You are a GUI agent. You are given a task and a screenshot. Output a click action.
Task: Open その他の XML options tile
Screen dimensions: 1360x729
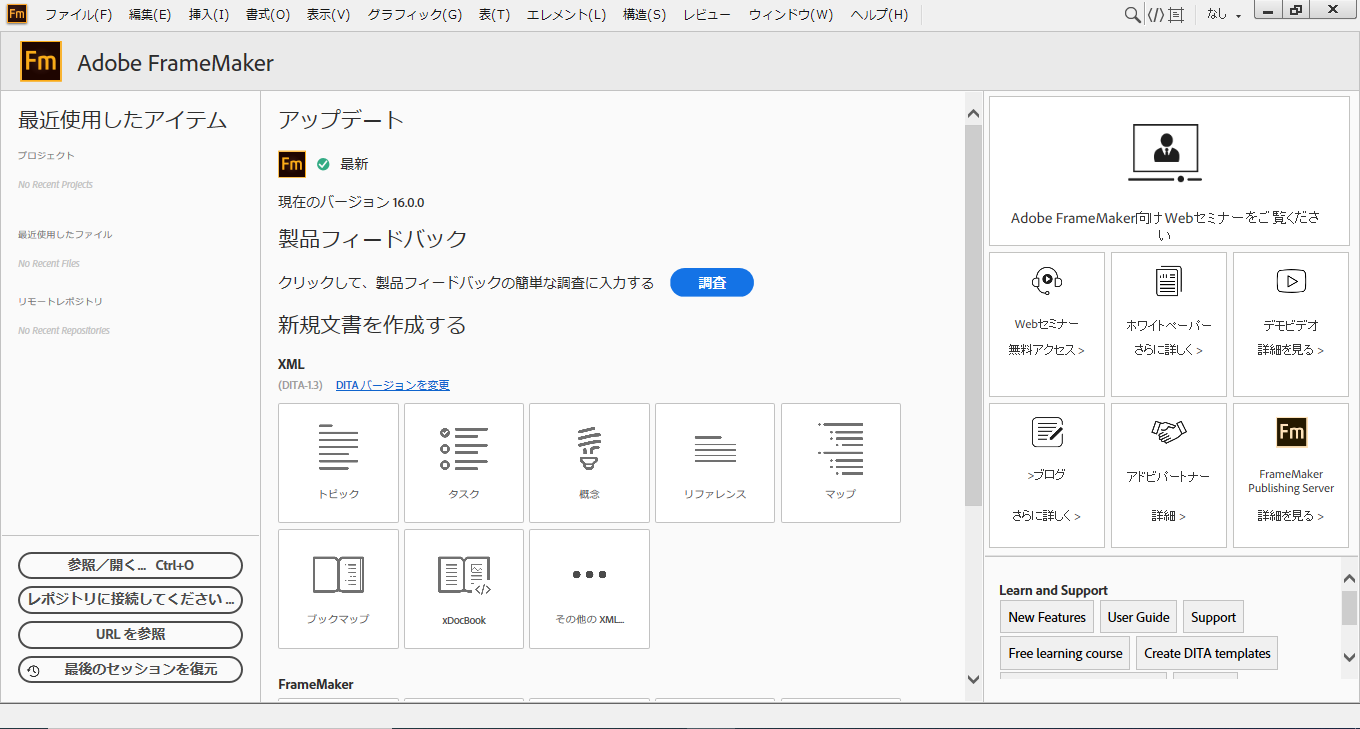pos(589,588)
